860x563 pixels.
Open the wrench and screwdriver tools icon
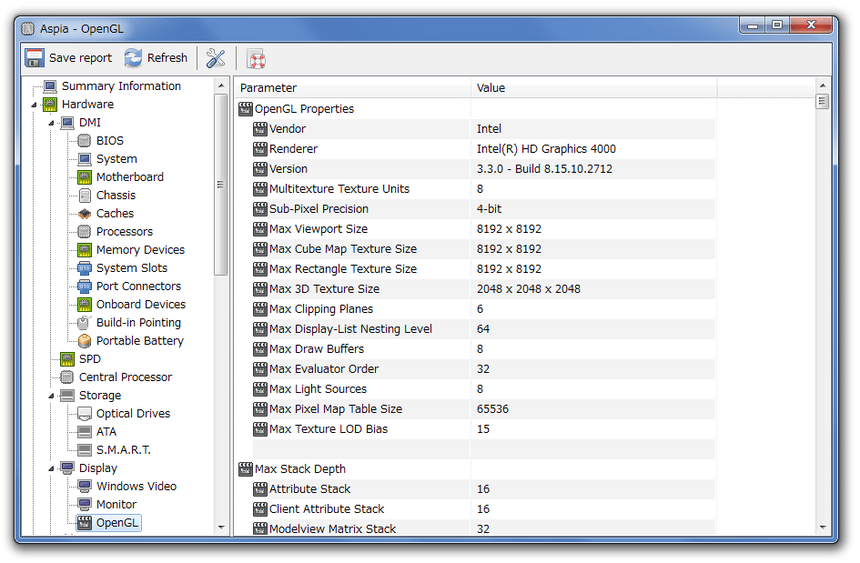[216, 58]
